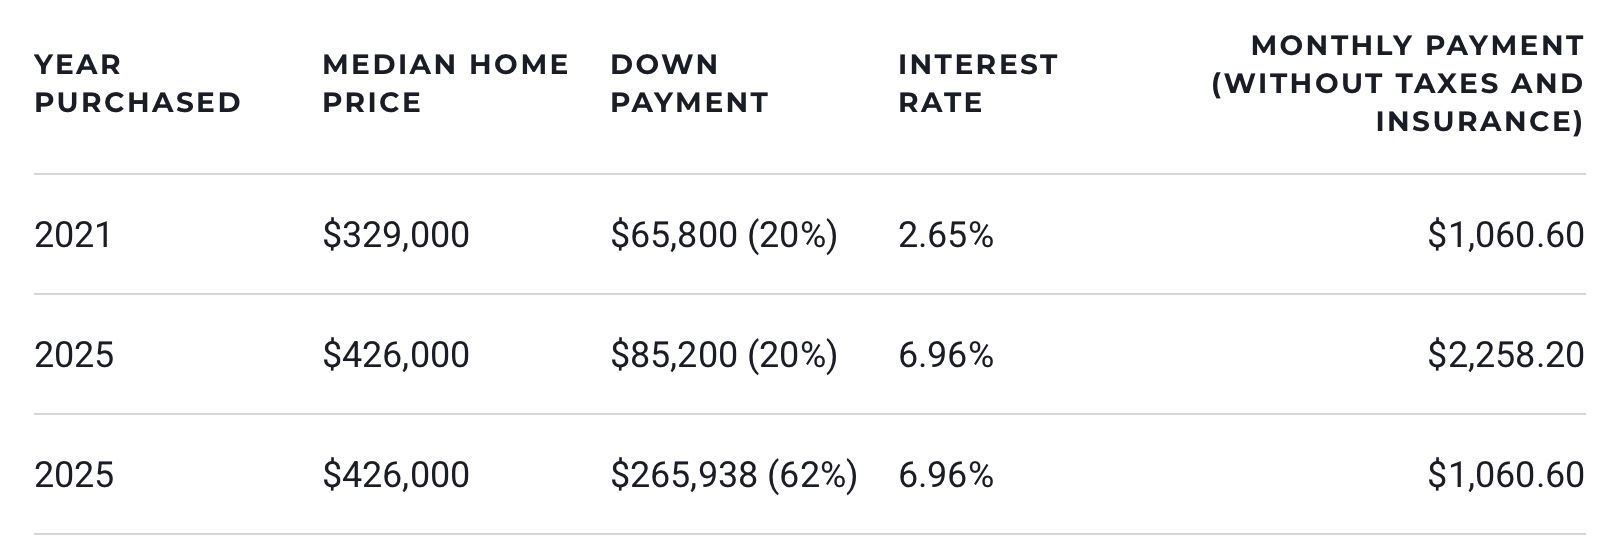Image resolution: width=1608 pixels, height=540 pixels.
Task: Select the 2021 year cell
Action: pos(73,235)
